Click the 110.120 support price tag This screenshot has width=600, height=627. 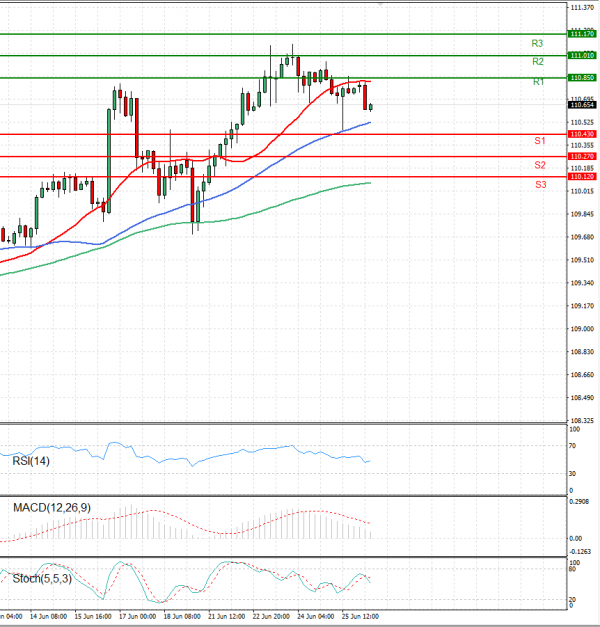pos(581,176)
